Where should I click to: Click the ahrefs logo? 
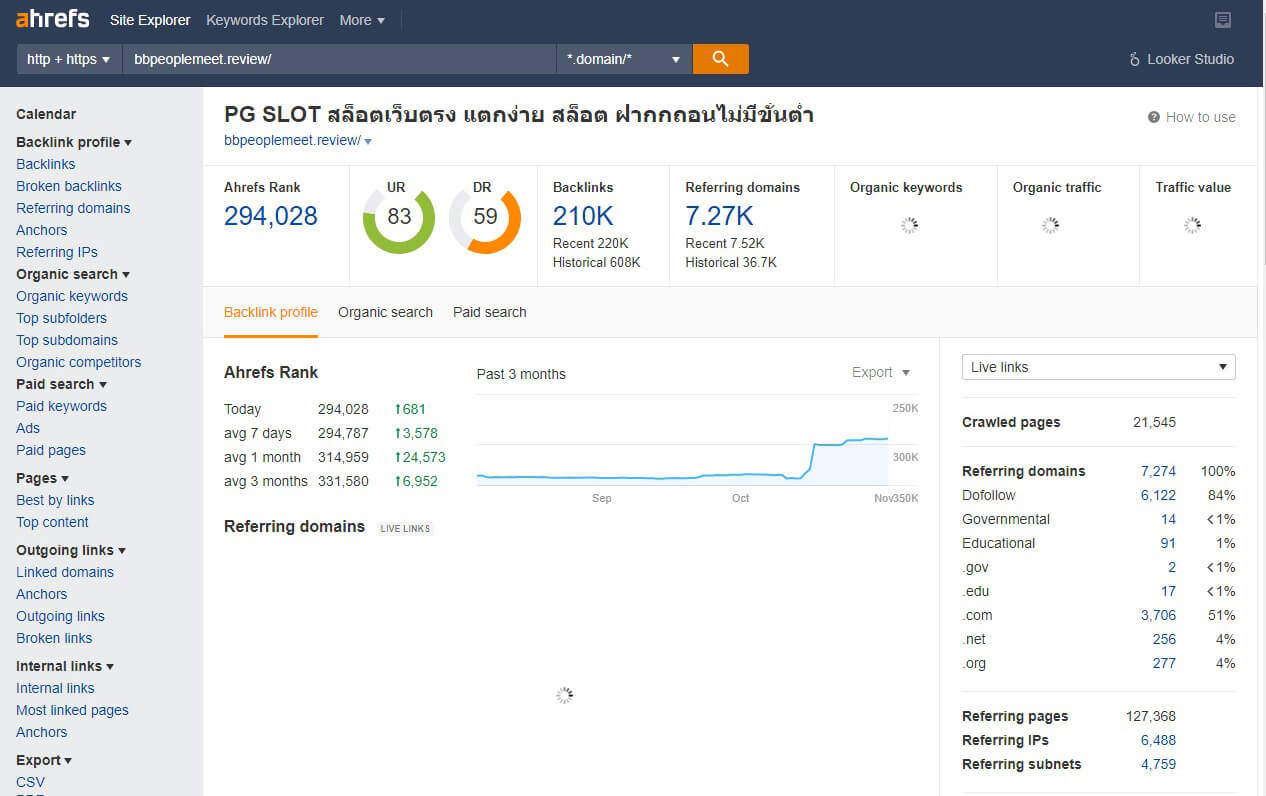click(53, 19)
